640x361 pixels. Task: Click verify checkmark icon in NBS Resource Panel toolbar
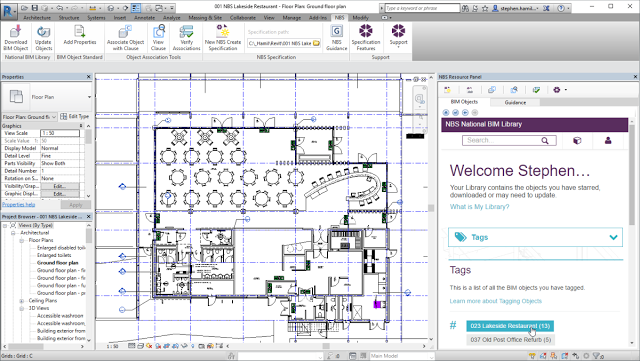point(536,90)
